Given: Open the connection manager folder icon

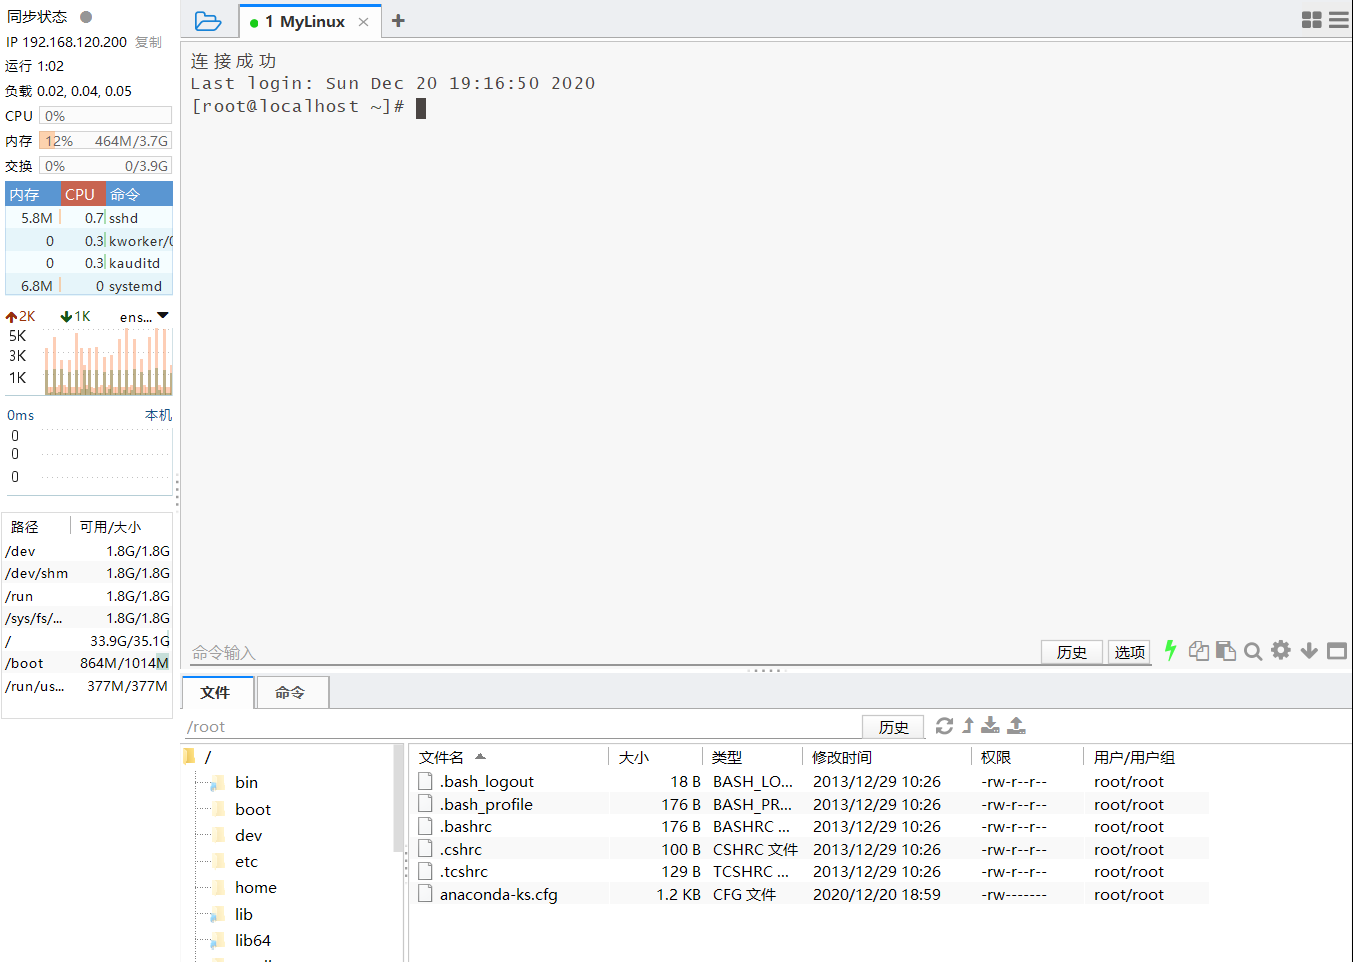Looking at the screenshot, I should [x=207, y=21].
